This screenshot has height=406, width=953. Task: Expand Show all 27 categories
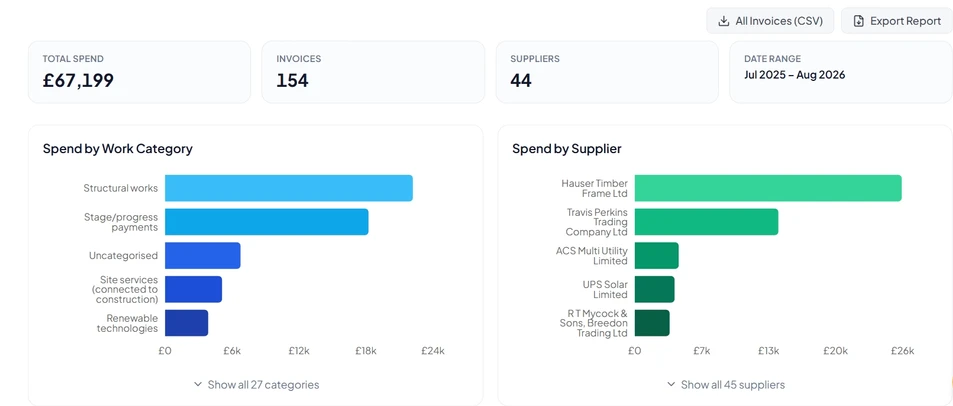(256, 385)
